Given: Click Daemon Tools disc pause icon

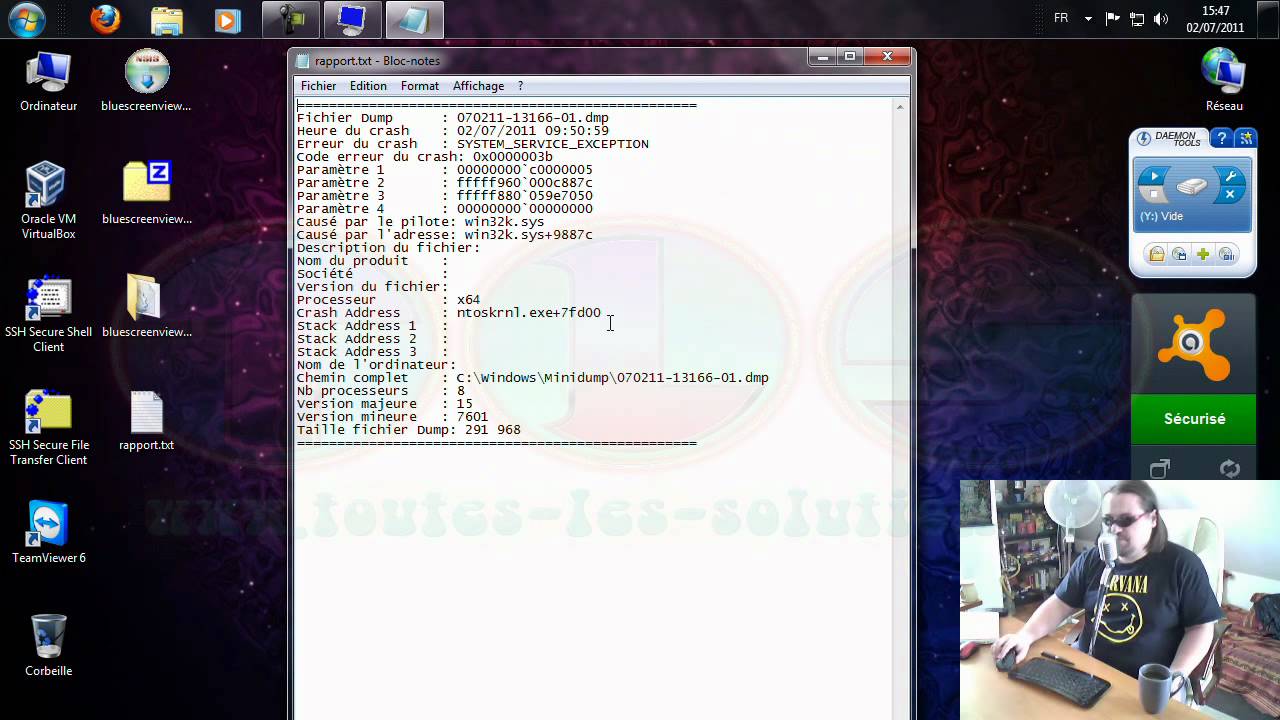Looking at the screenshot, I should pos(1227,254).
